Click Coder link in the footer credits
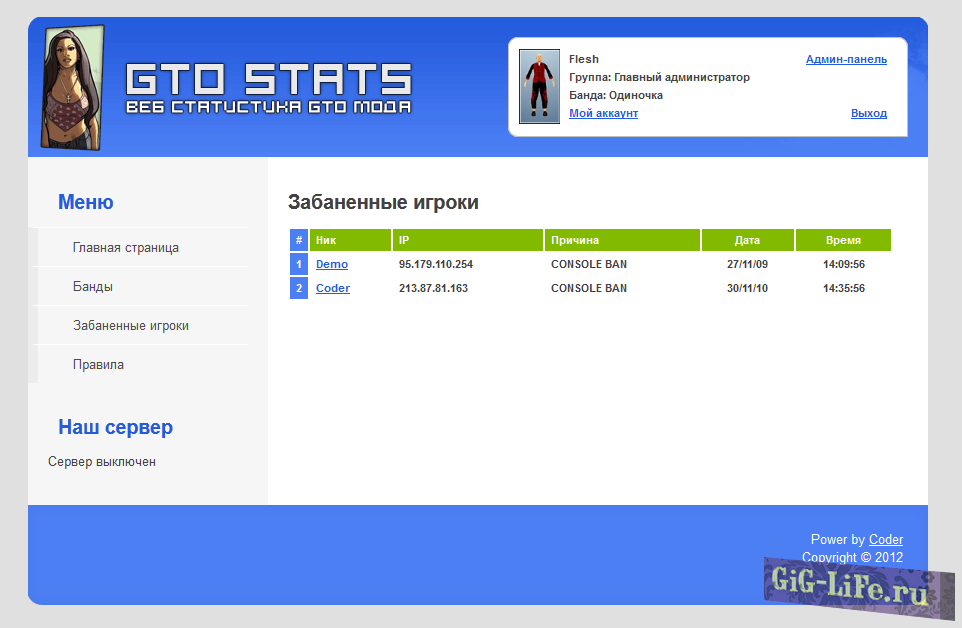Image resolution: width=962 pixels, height=628 pixels. [x=886, y=539]
